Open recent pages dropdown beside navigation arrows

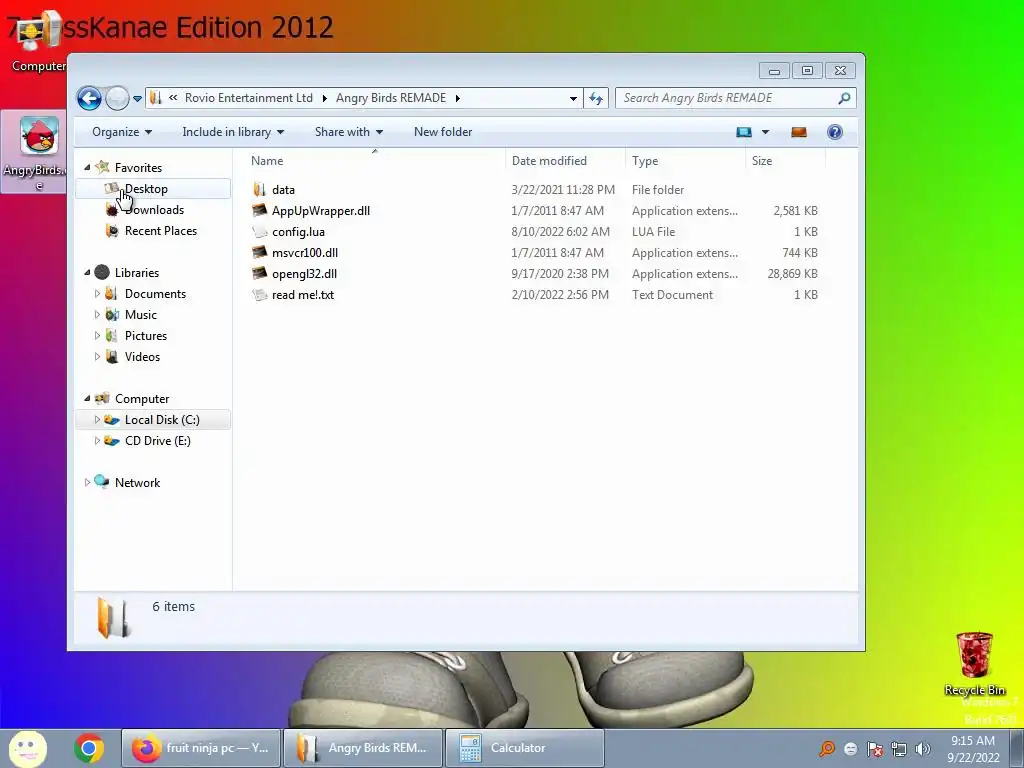click(x=137, y=99)
